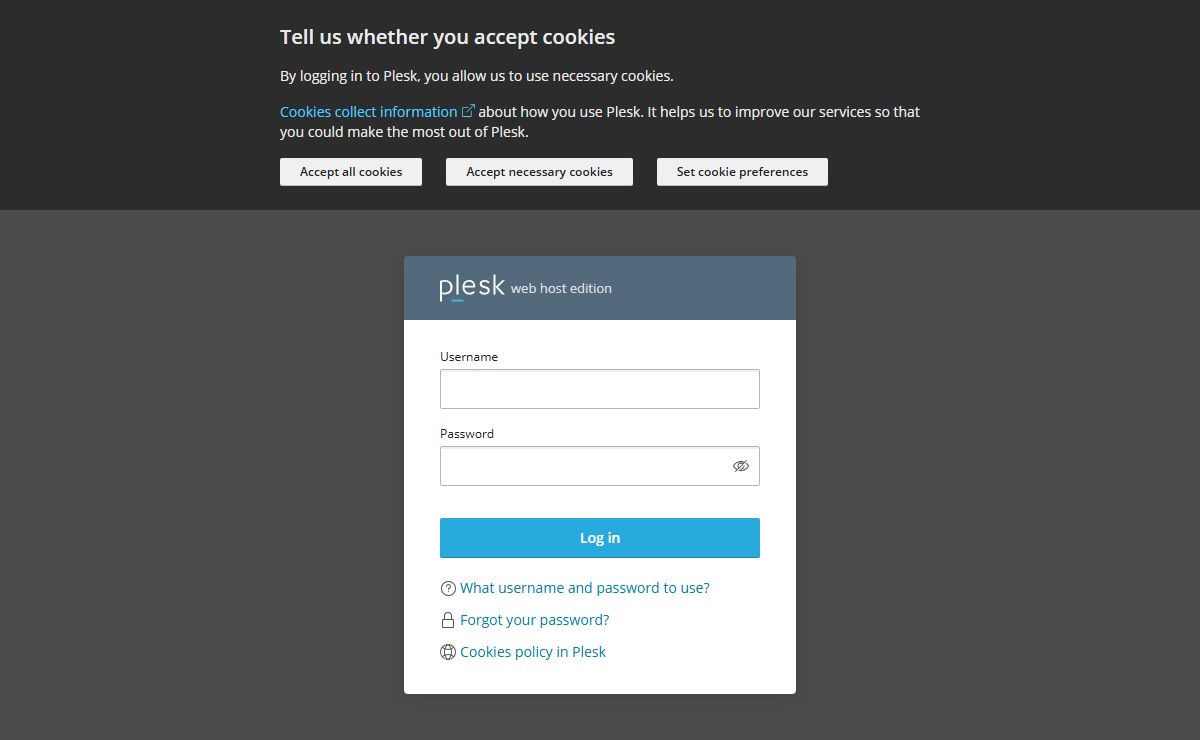Open the Forgot your password link
This screenshot has height=740, width=1200.
pyautogui.click(x=534, y=620)
